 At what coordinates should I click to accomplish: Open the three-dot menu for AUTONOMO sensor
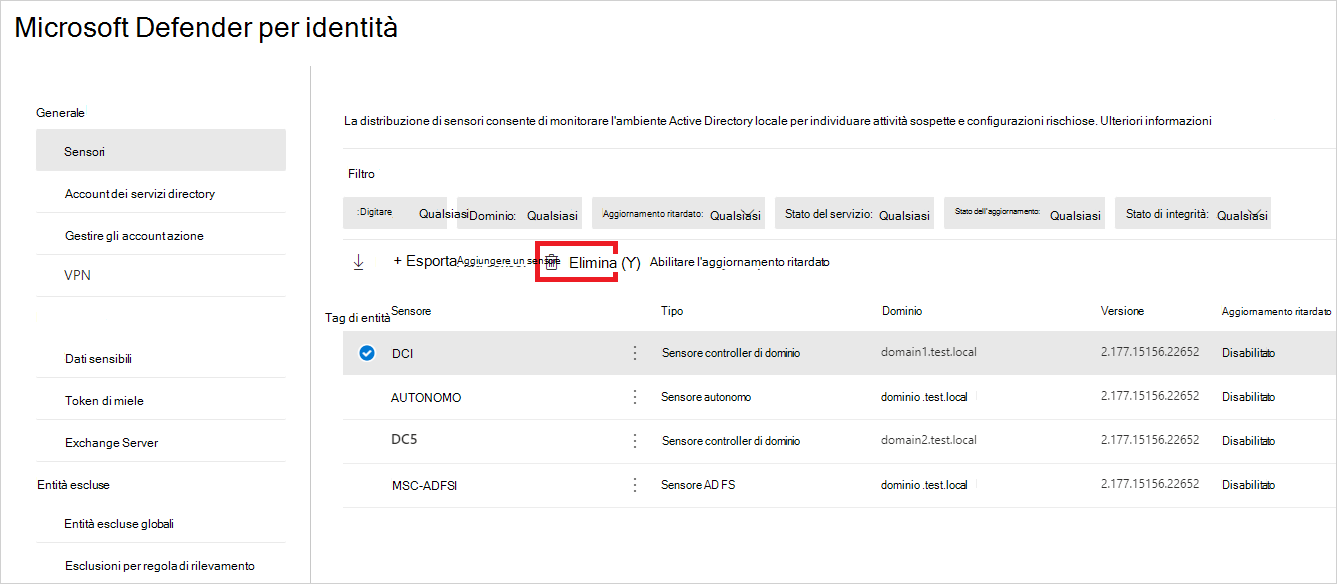(634, 397)
